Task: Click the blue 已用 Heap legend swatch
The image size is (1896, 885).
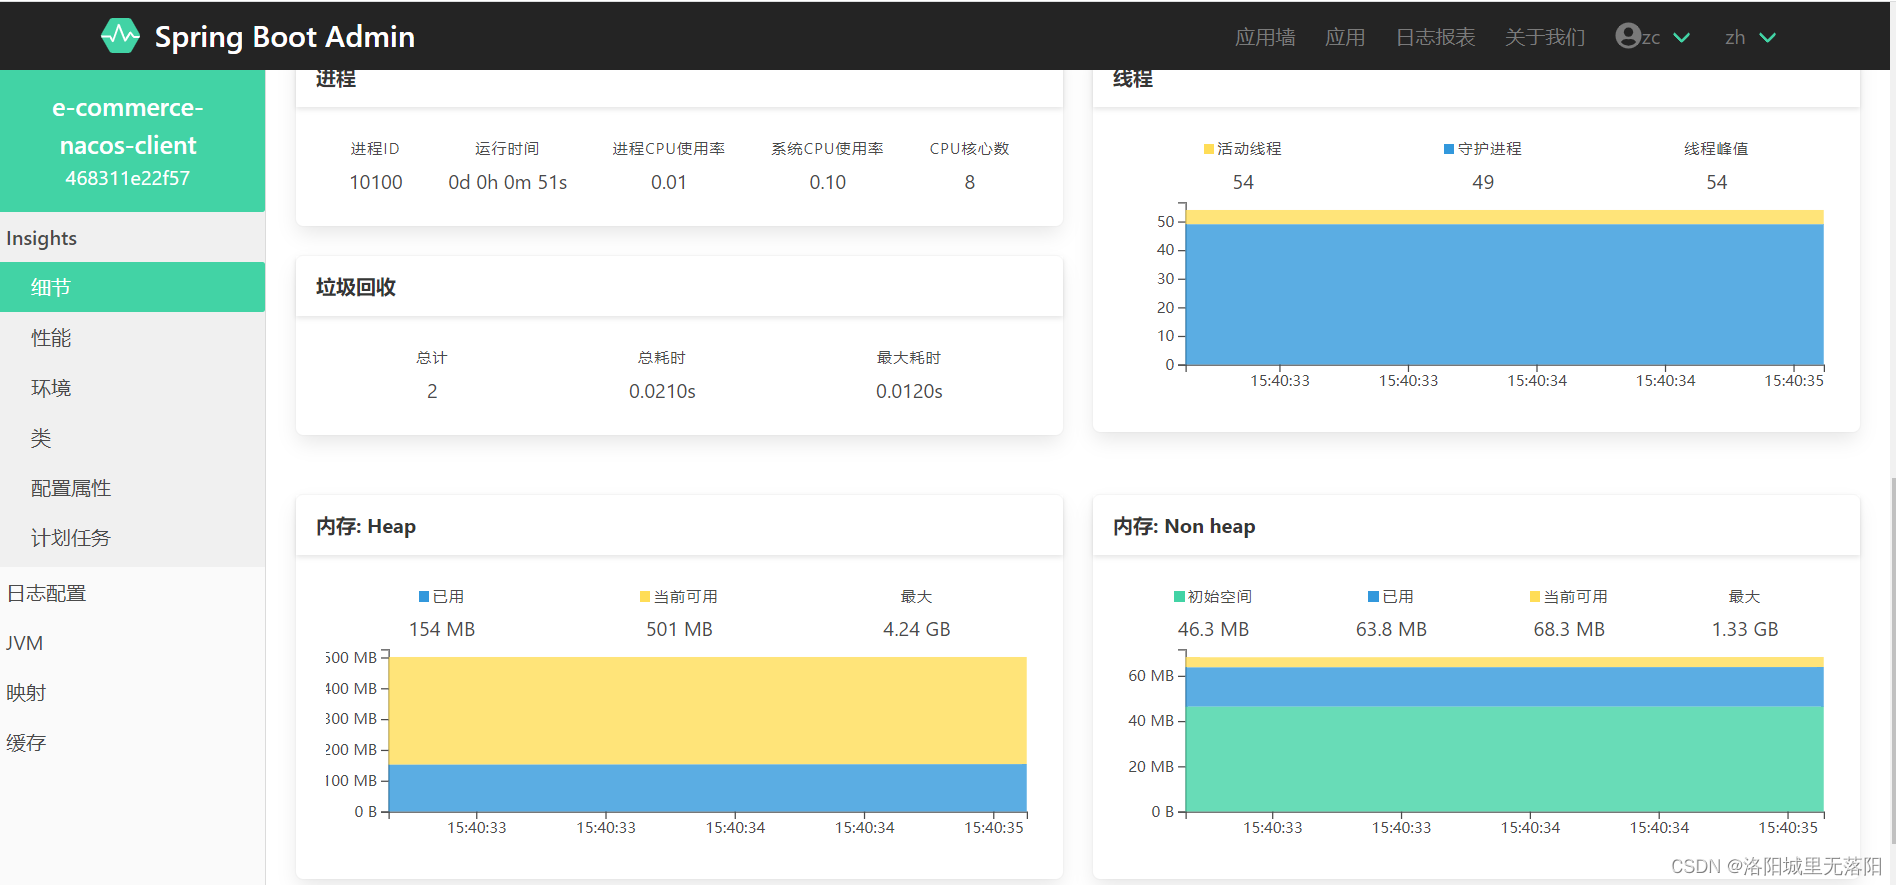Action: click(x=424, y=597)
